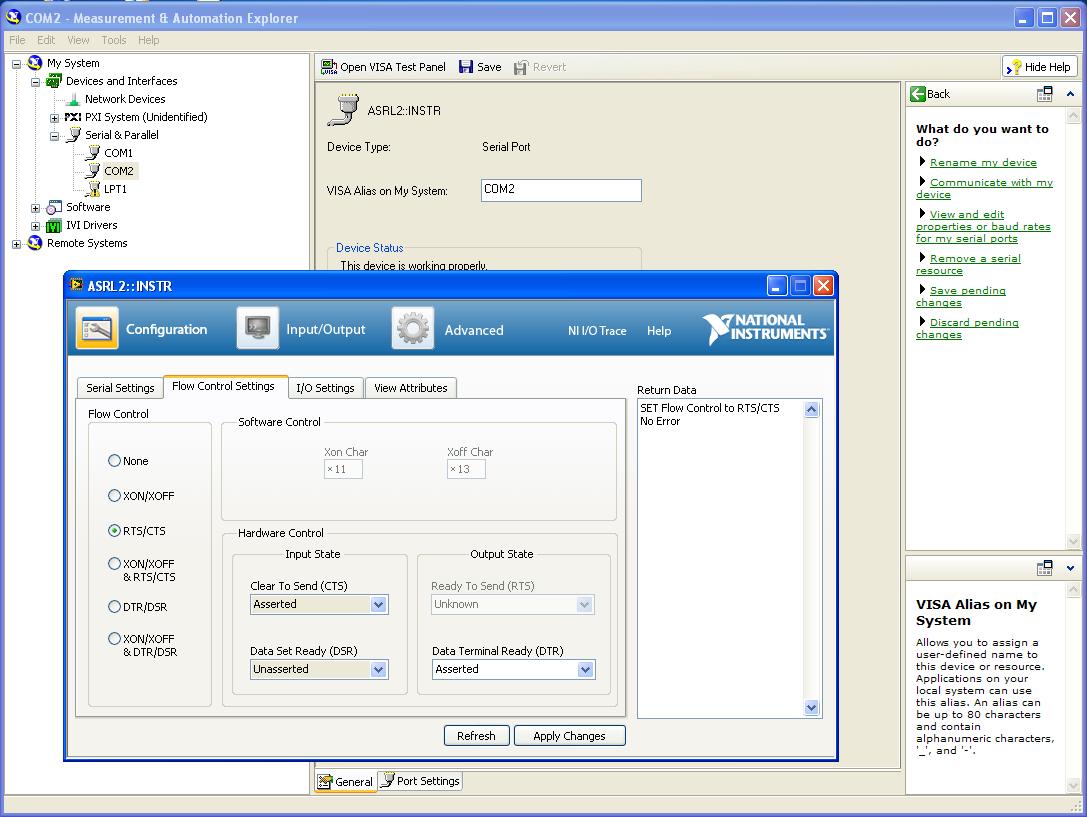Open the Data Terminal Ready (DTR) dropdown
Image resolution: width=1087 pixels, height=817 pixels.
[x=585, y=669]
